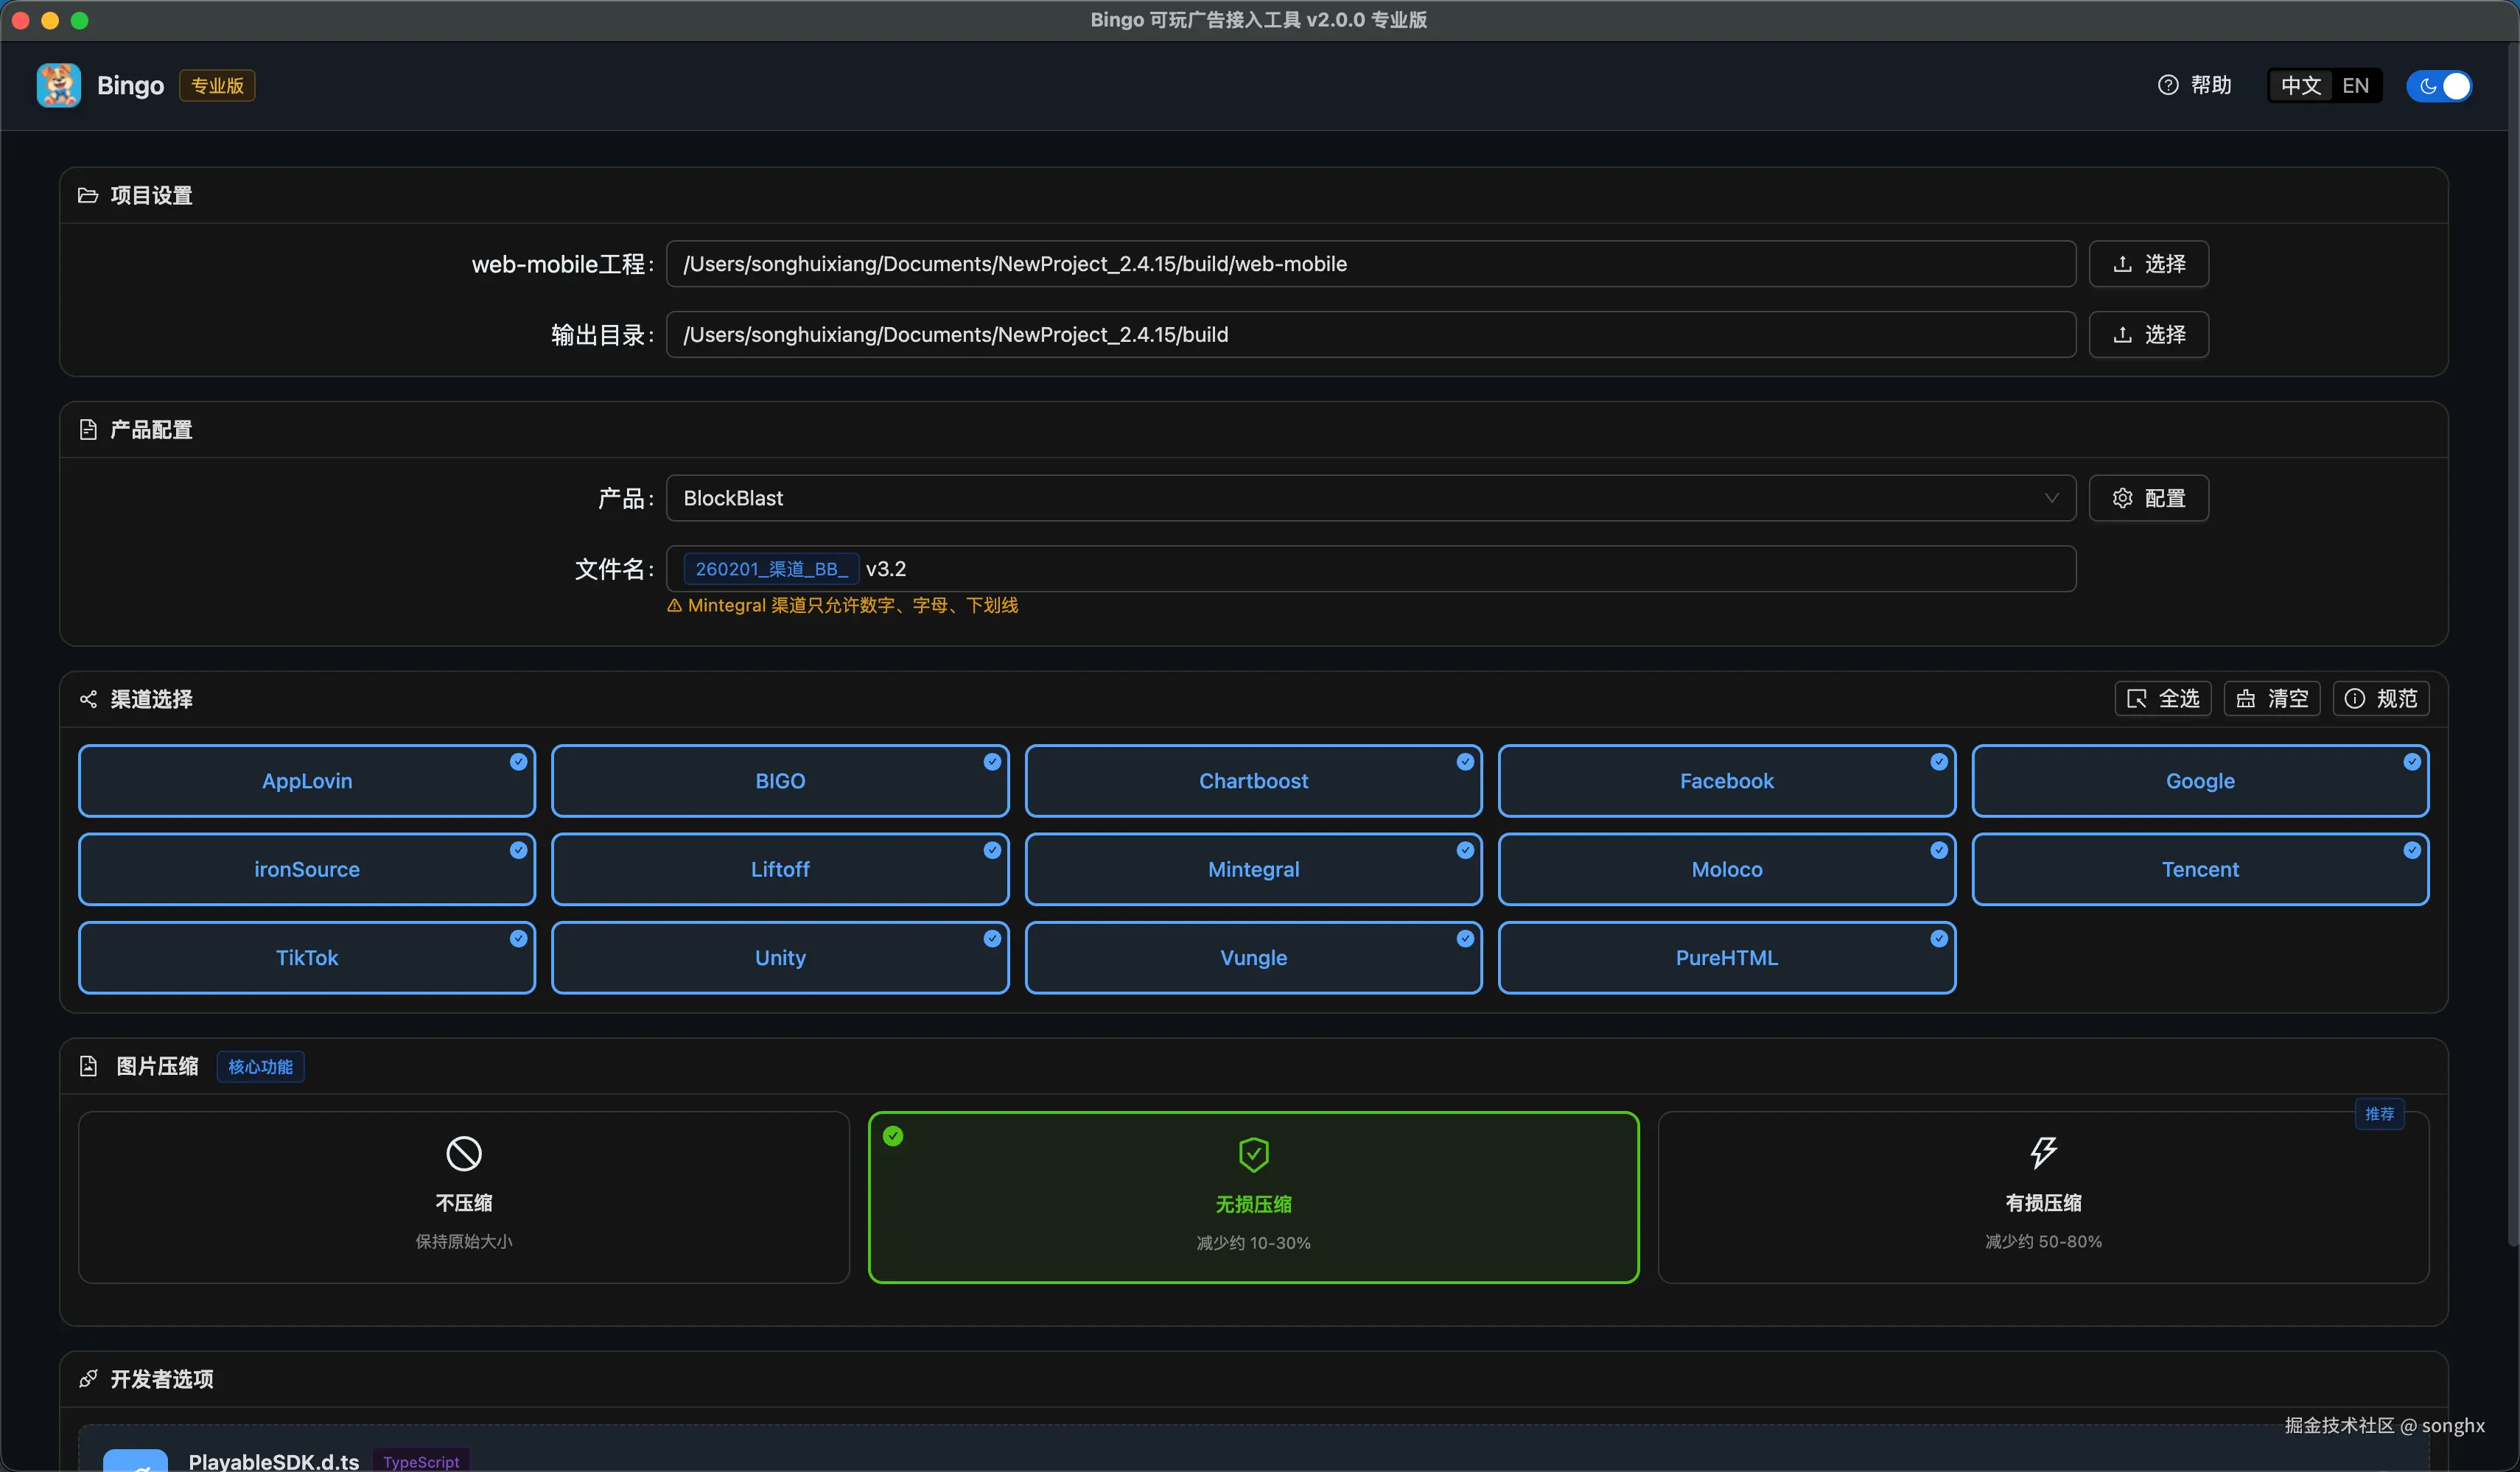The height and width of the screenshot is (1472, 2520).
Task: Click the file name warning triangle icon
Action: pyautogui.click(x=674, y=605)
